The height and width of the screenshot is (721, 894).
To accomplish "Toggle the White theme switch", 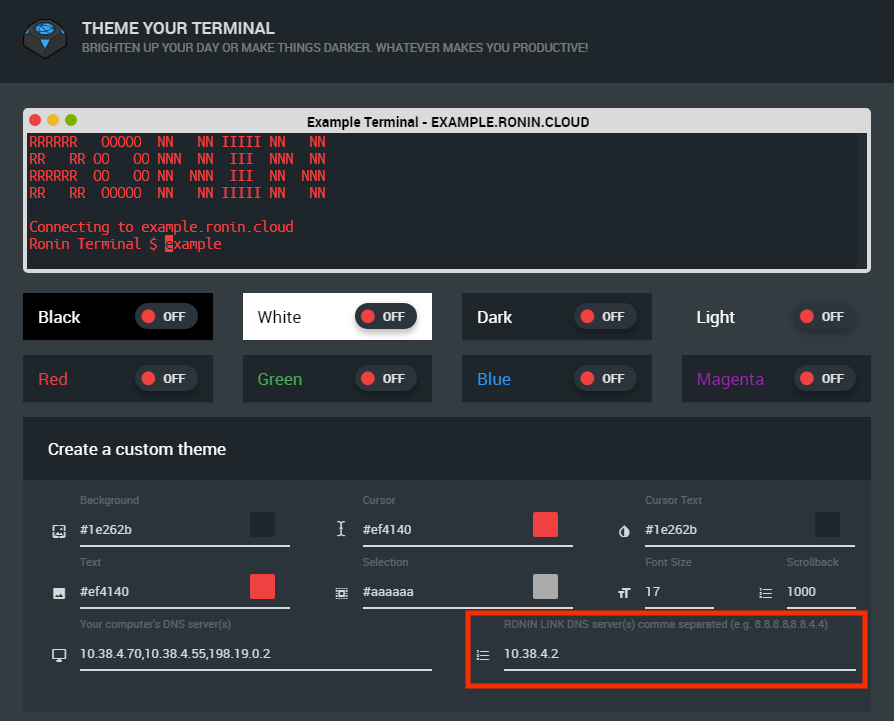I will point(385,316).
